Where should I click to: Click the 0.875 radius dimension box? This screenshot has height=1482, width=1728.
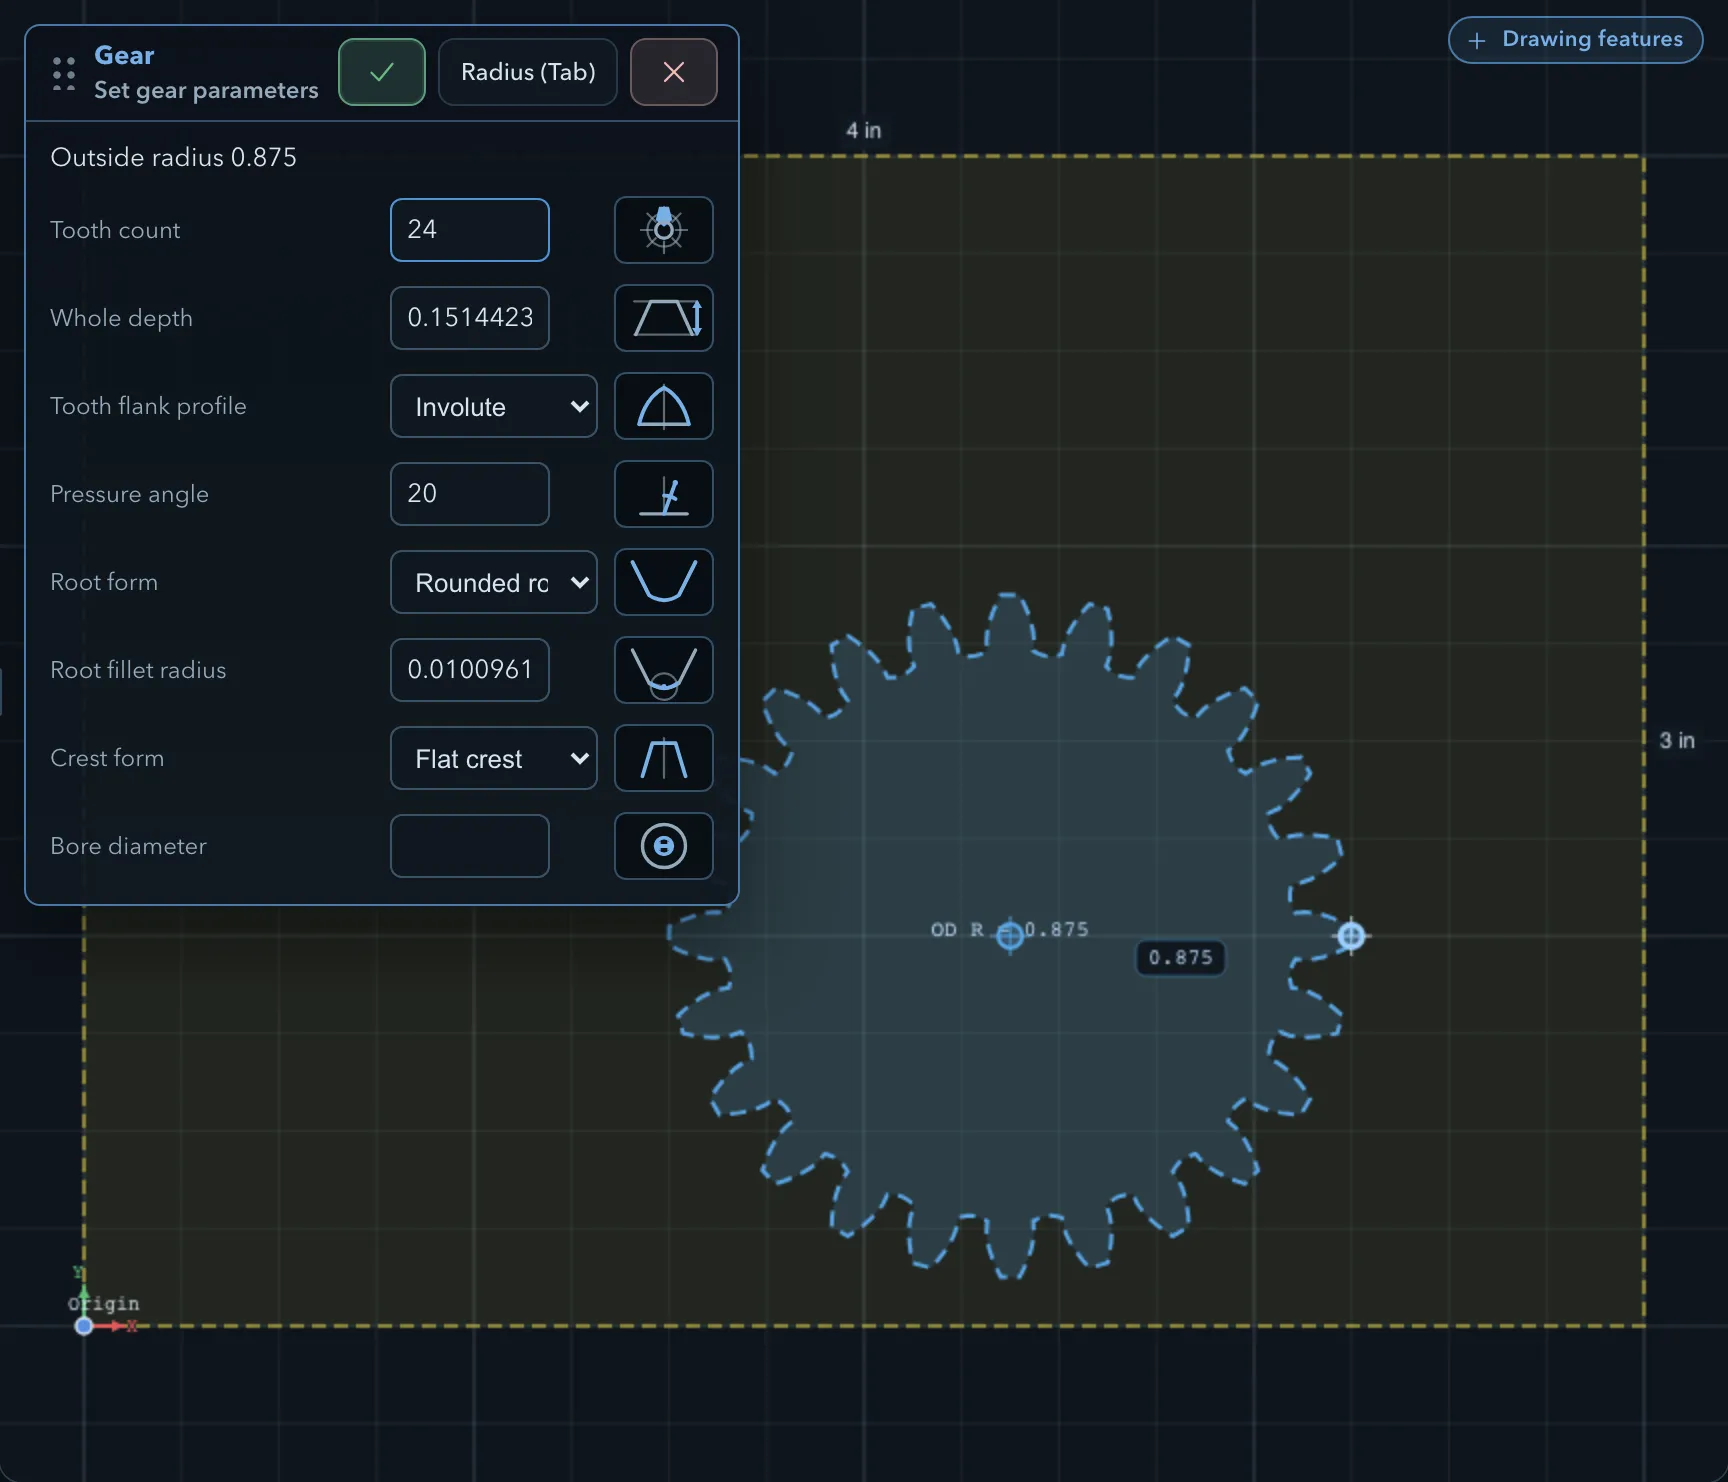pyautogui.click(x=1180, y=958)
